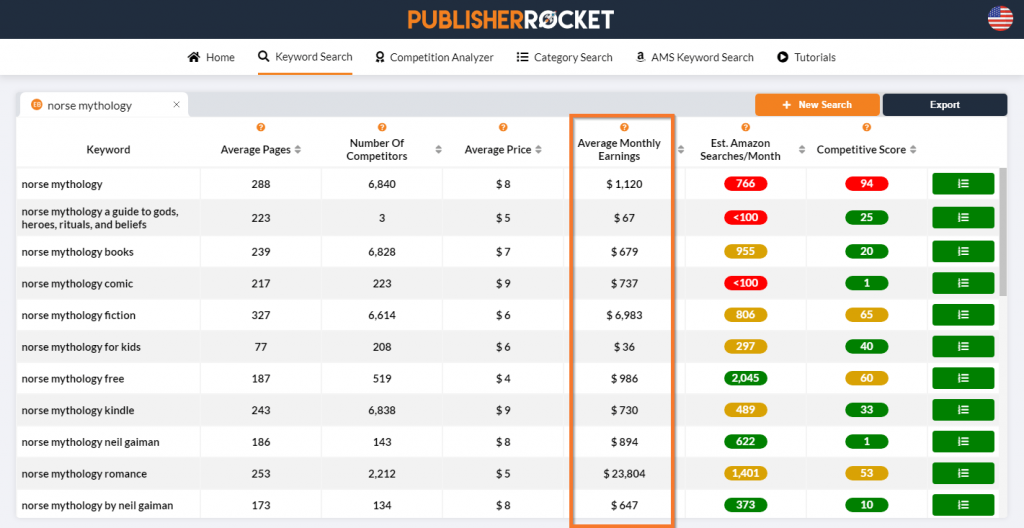Click help icon above Number Of Competitors
Screen dimensions: 1024x528
382,128
